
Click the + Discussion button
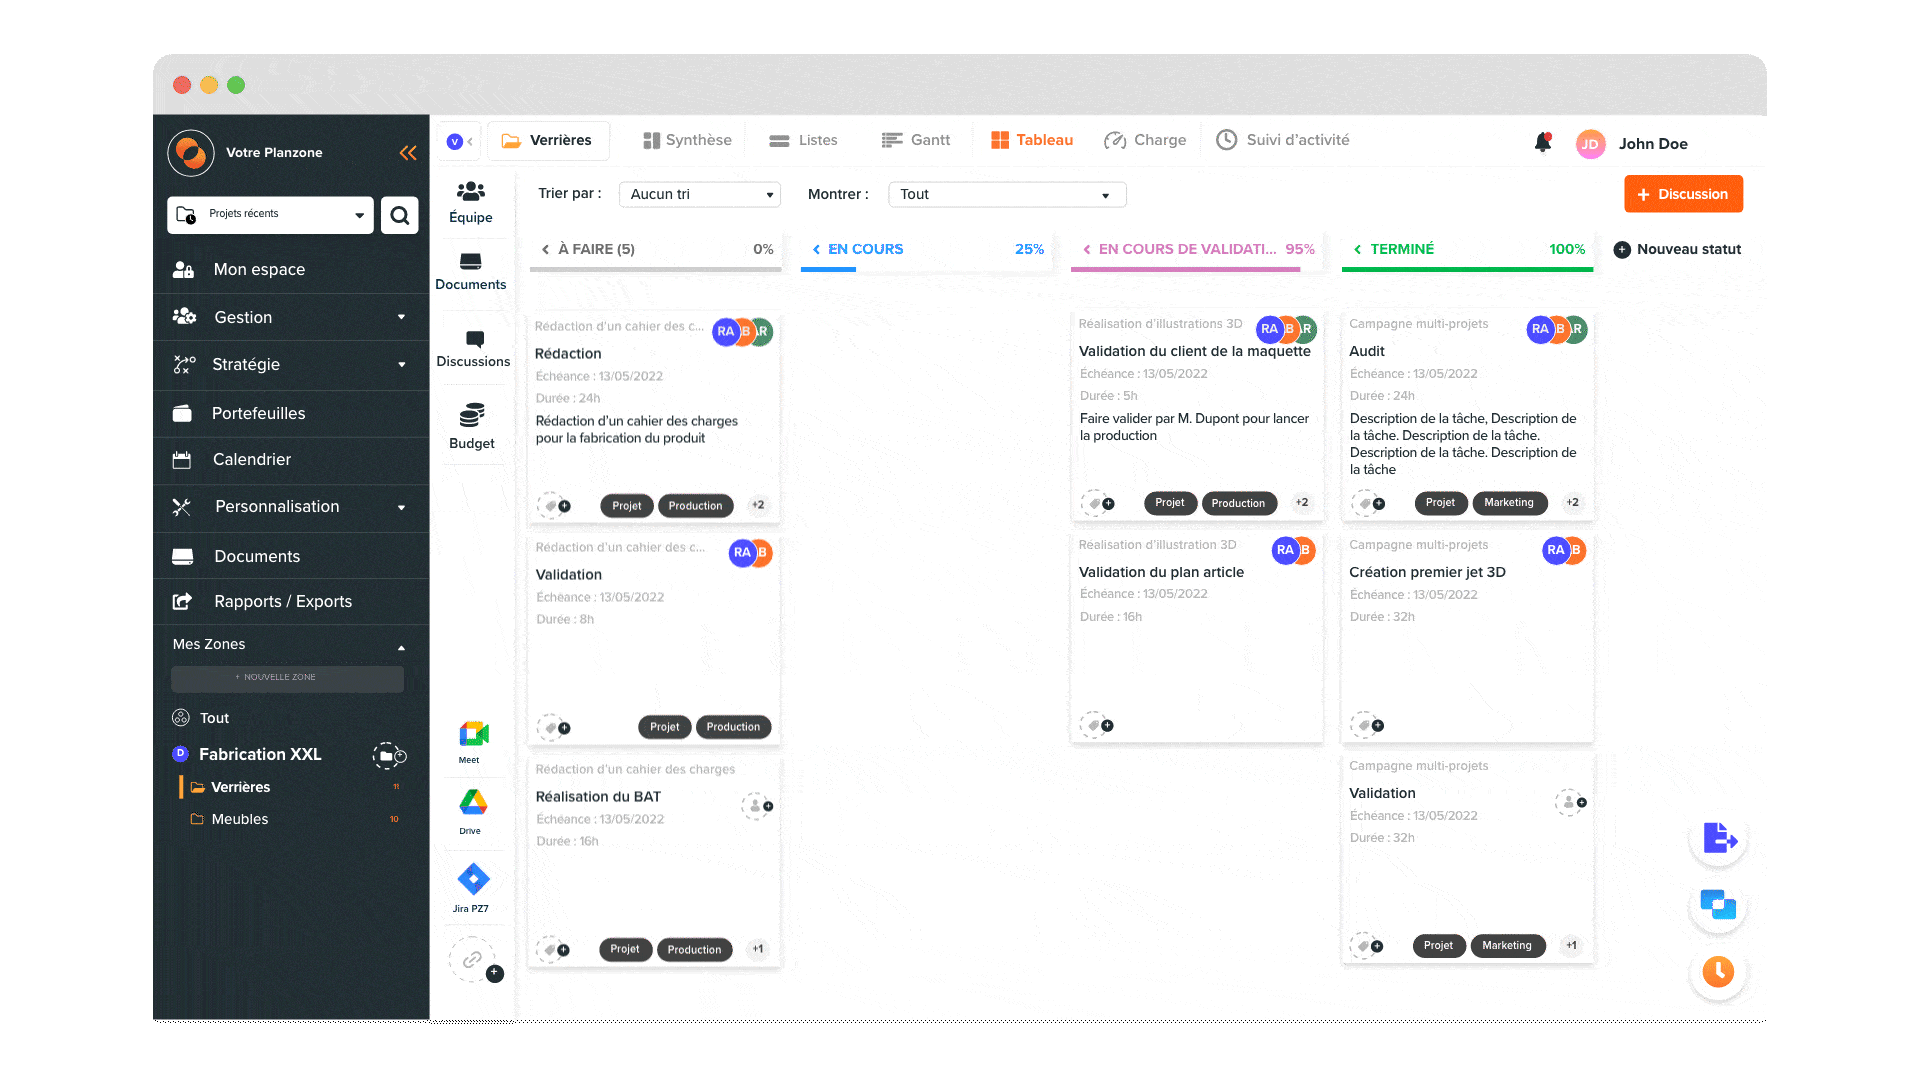click(1683, 193)
